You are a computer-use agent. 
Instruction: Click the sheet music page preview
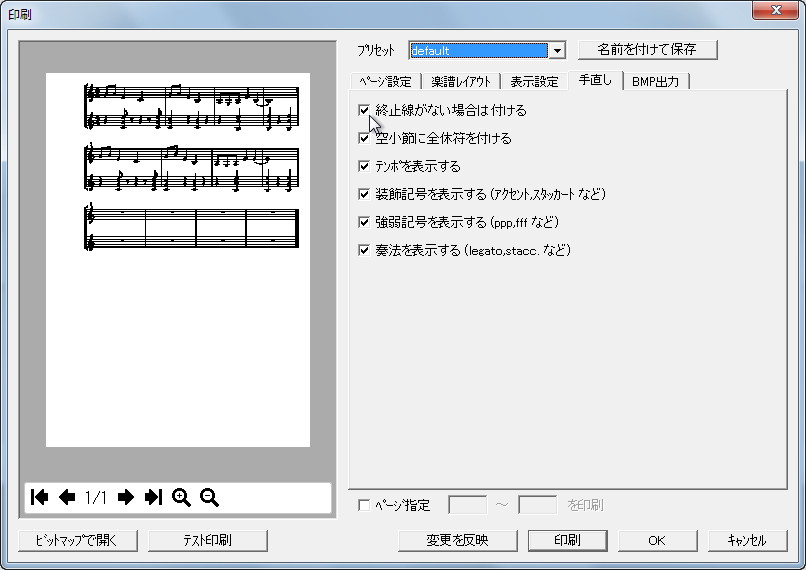tap(178, 260)
